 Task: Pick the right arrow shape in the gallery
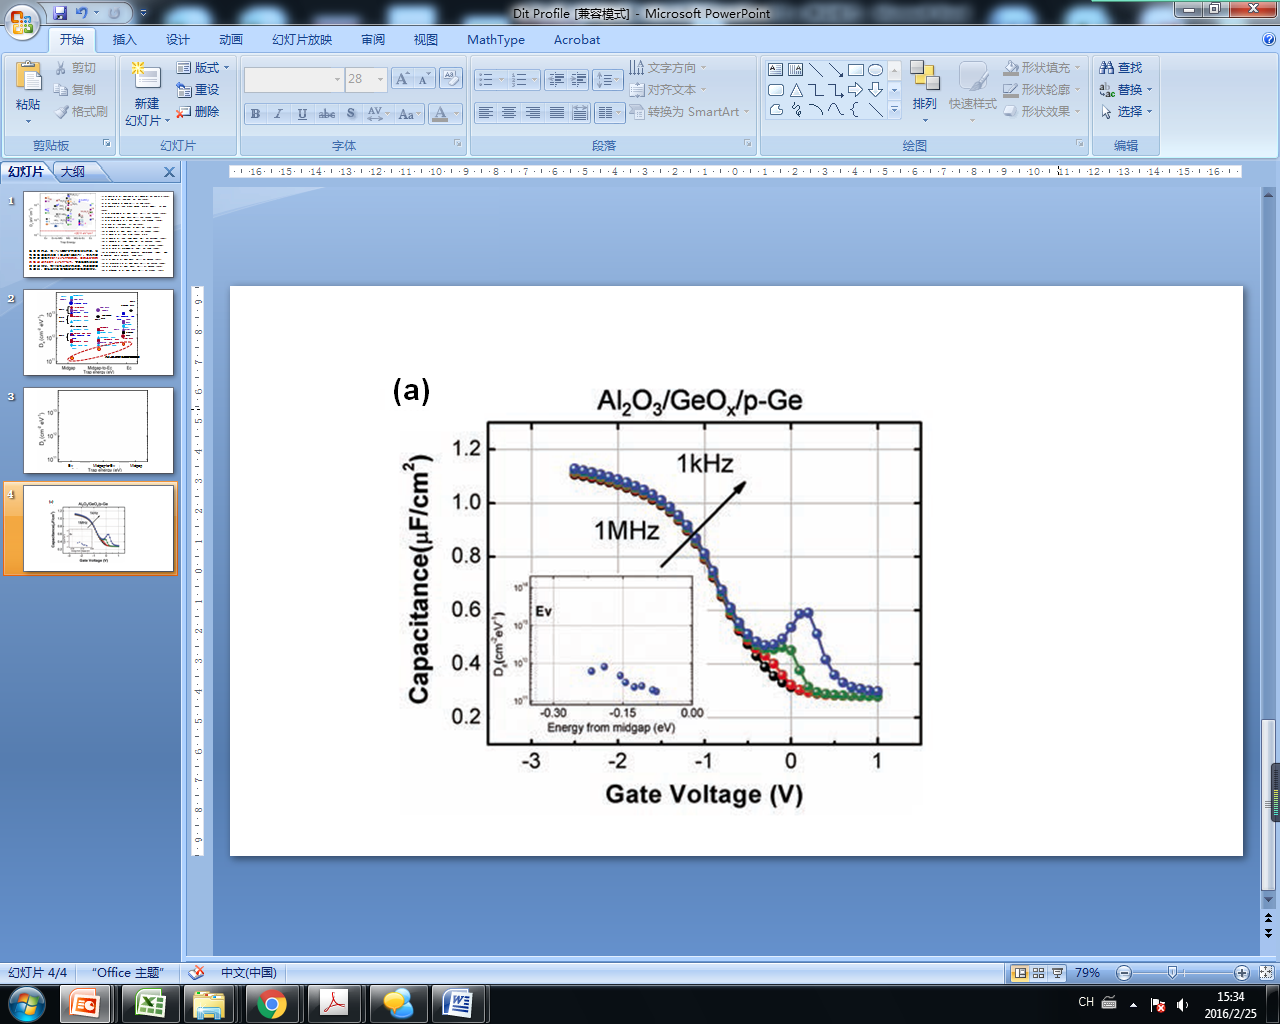click(855, 90)
